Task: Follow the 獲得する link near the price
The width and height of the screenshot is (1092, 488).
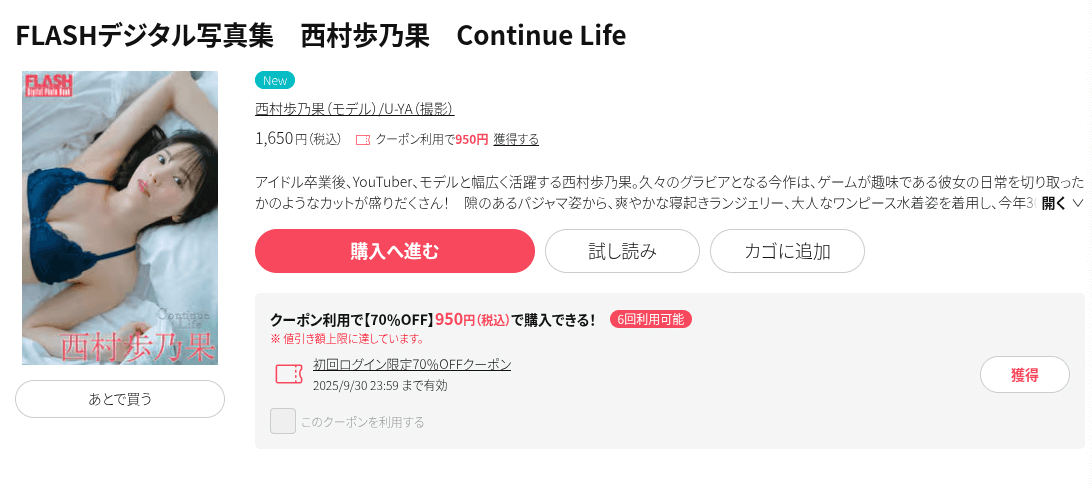Action: (x=516, y=139)
